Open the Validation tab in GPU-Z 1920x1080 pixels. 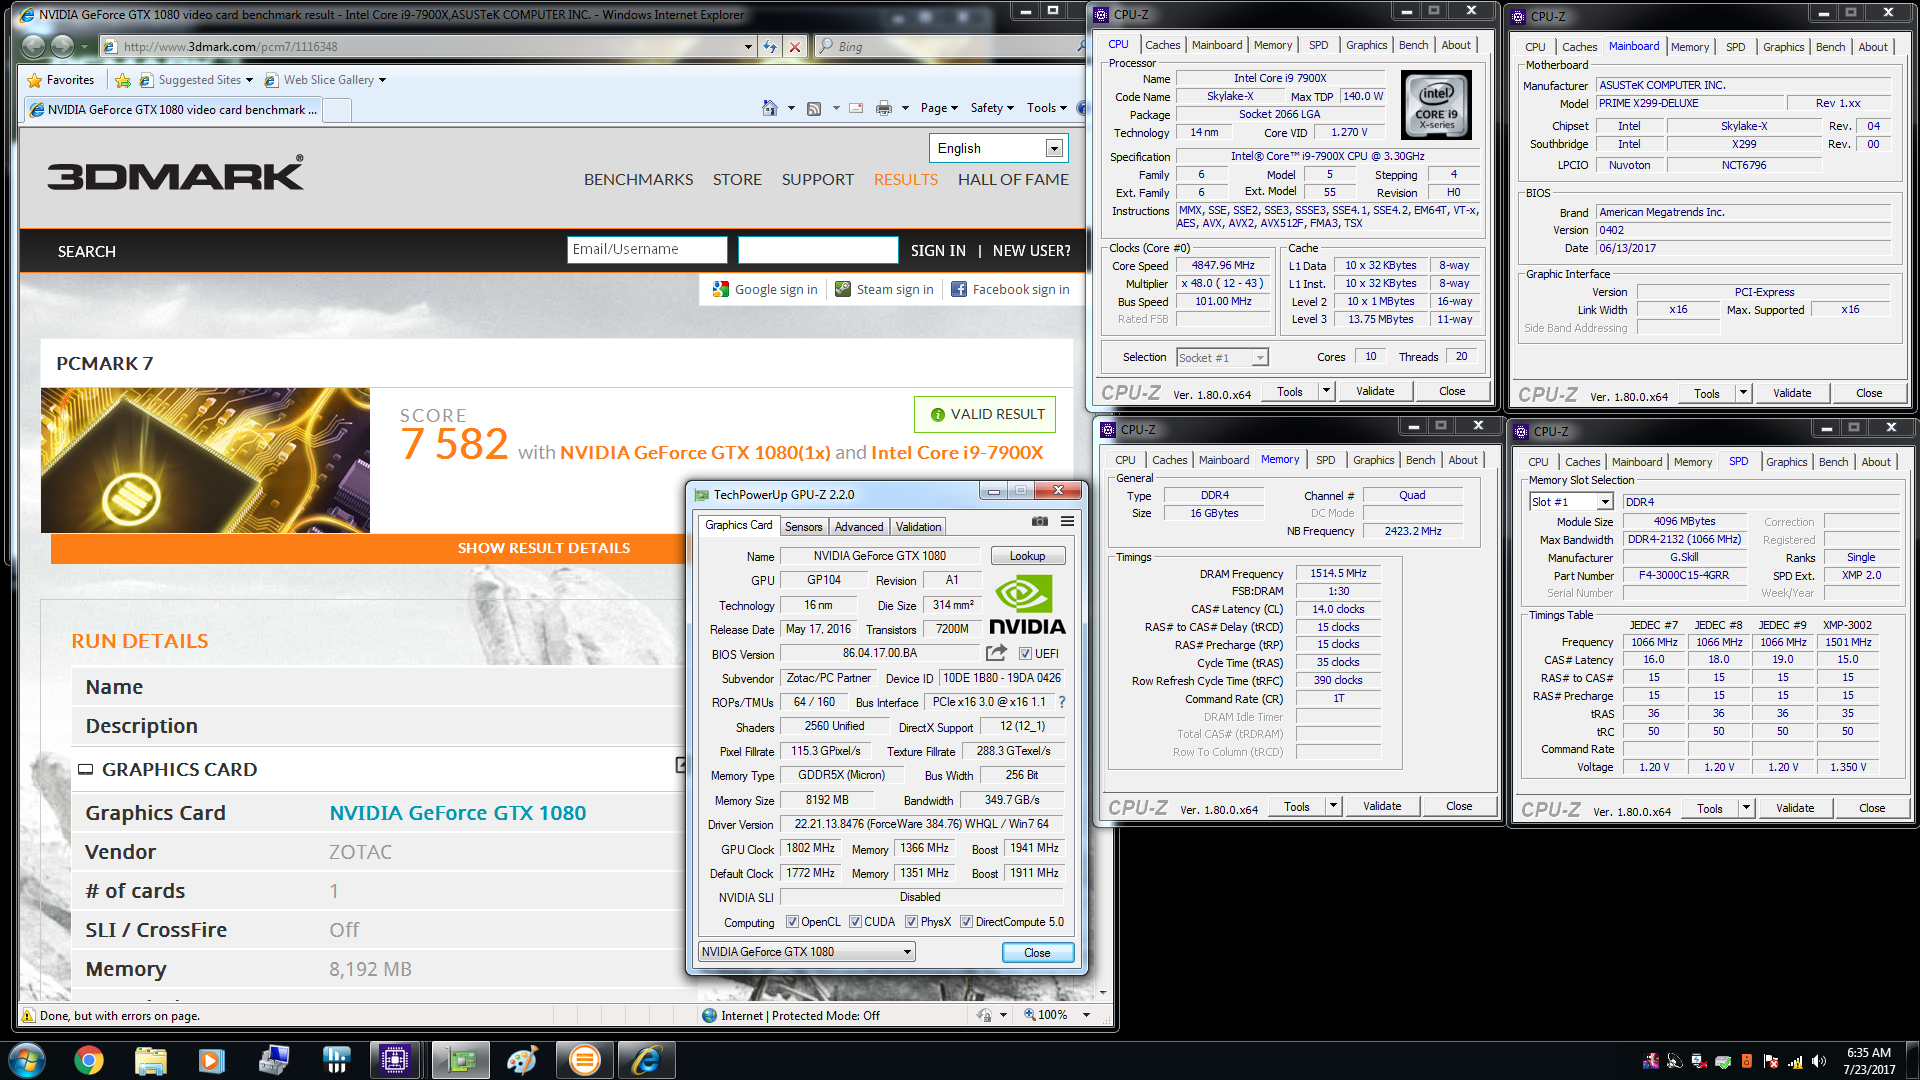click(x=918, y=527)
